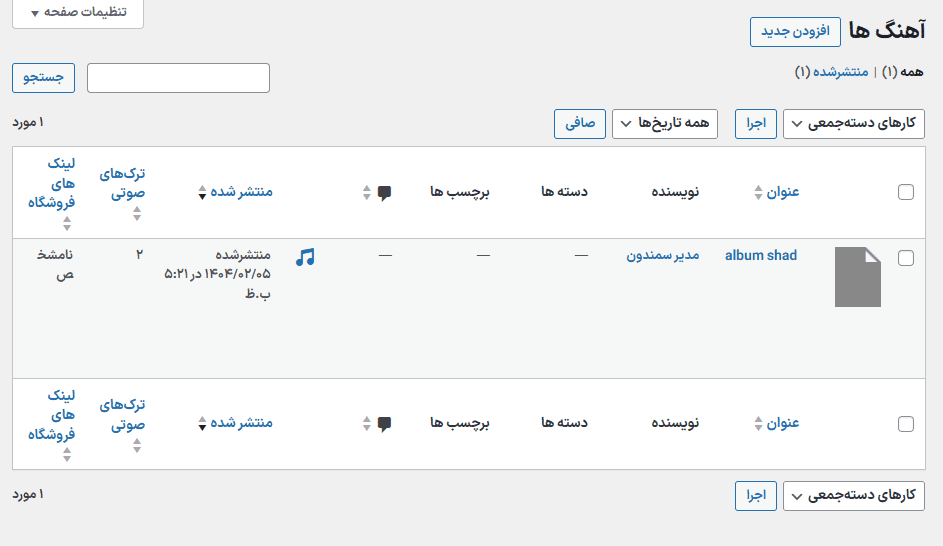943x546 pixels.
Task: Sort by منتشر شده in the header
Action: pos(235,192)
